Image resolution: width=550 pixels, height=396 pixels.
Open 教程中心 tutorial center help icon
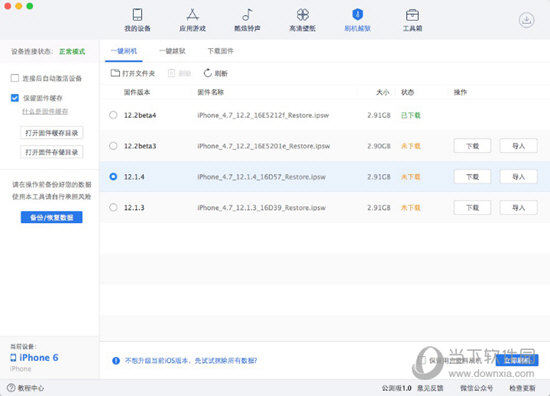pyautogui.click(x=11, y=388)
